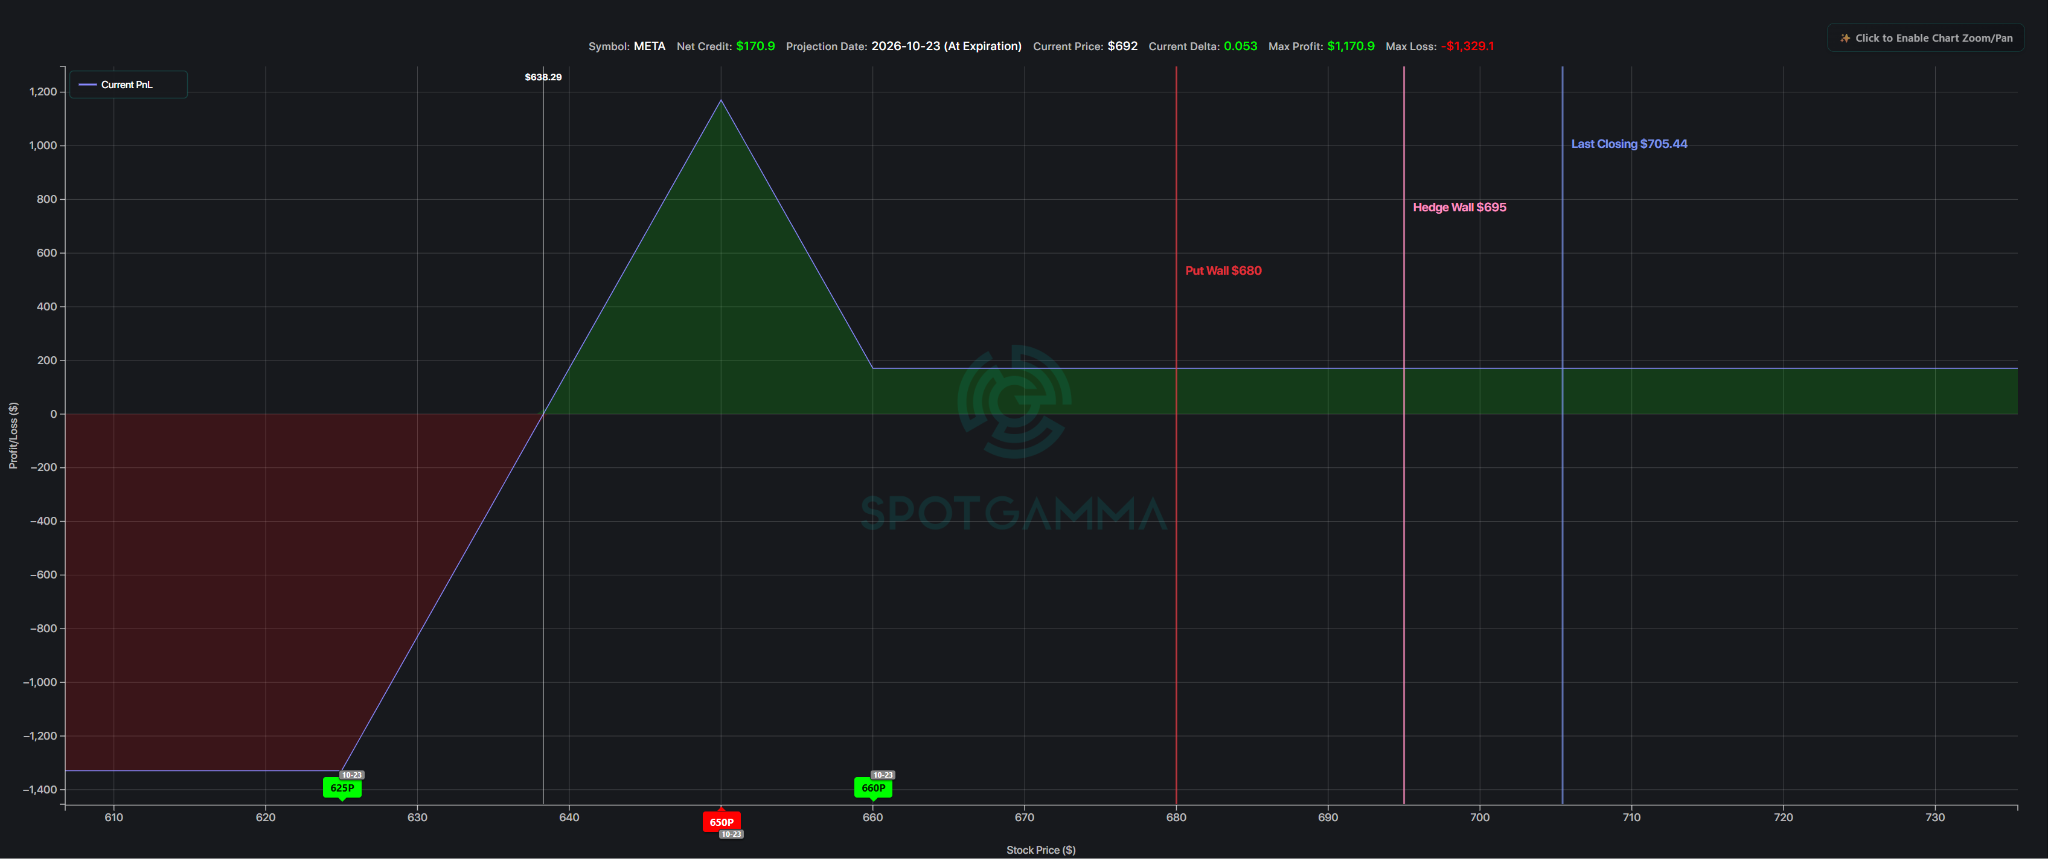Click the Profit/Loss ($) axis title
Image resolution: width=2048 pixels, height=859 pixels.
pos(13,436)
